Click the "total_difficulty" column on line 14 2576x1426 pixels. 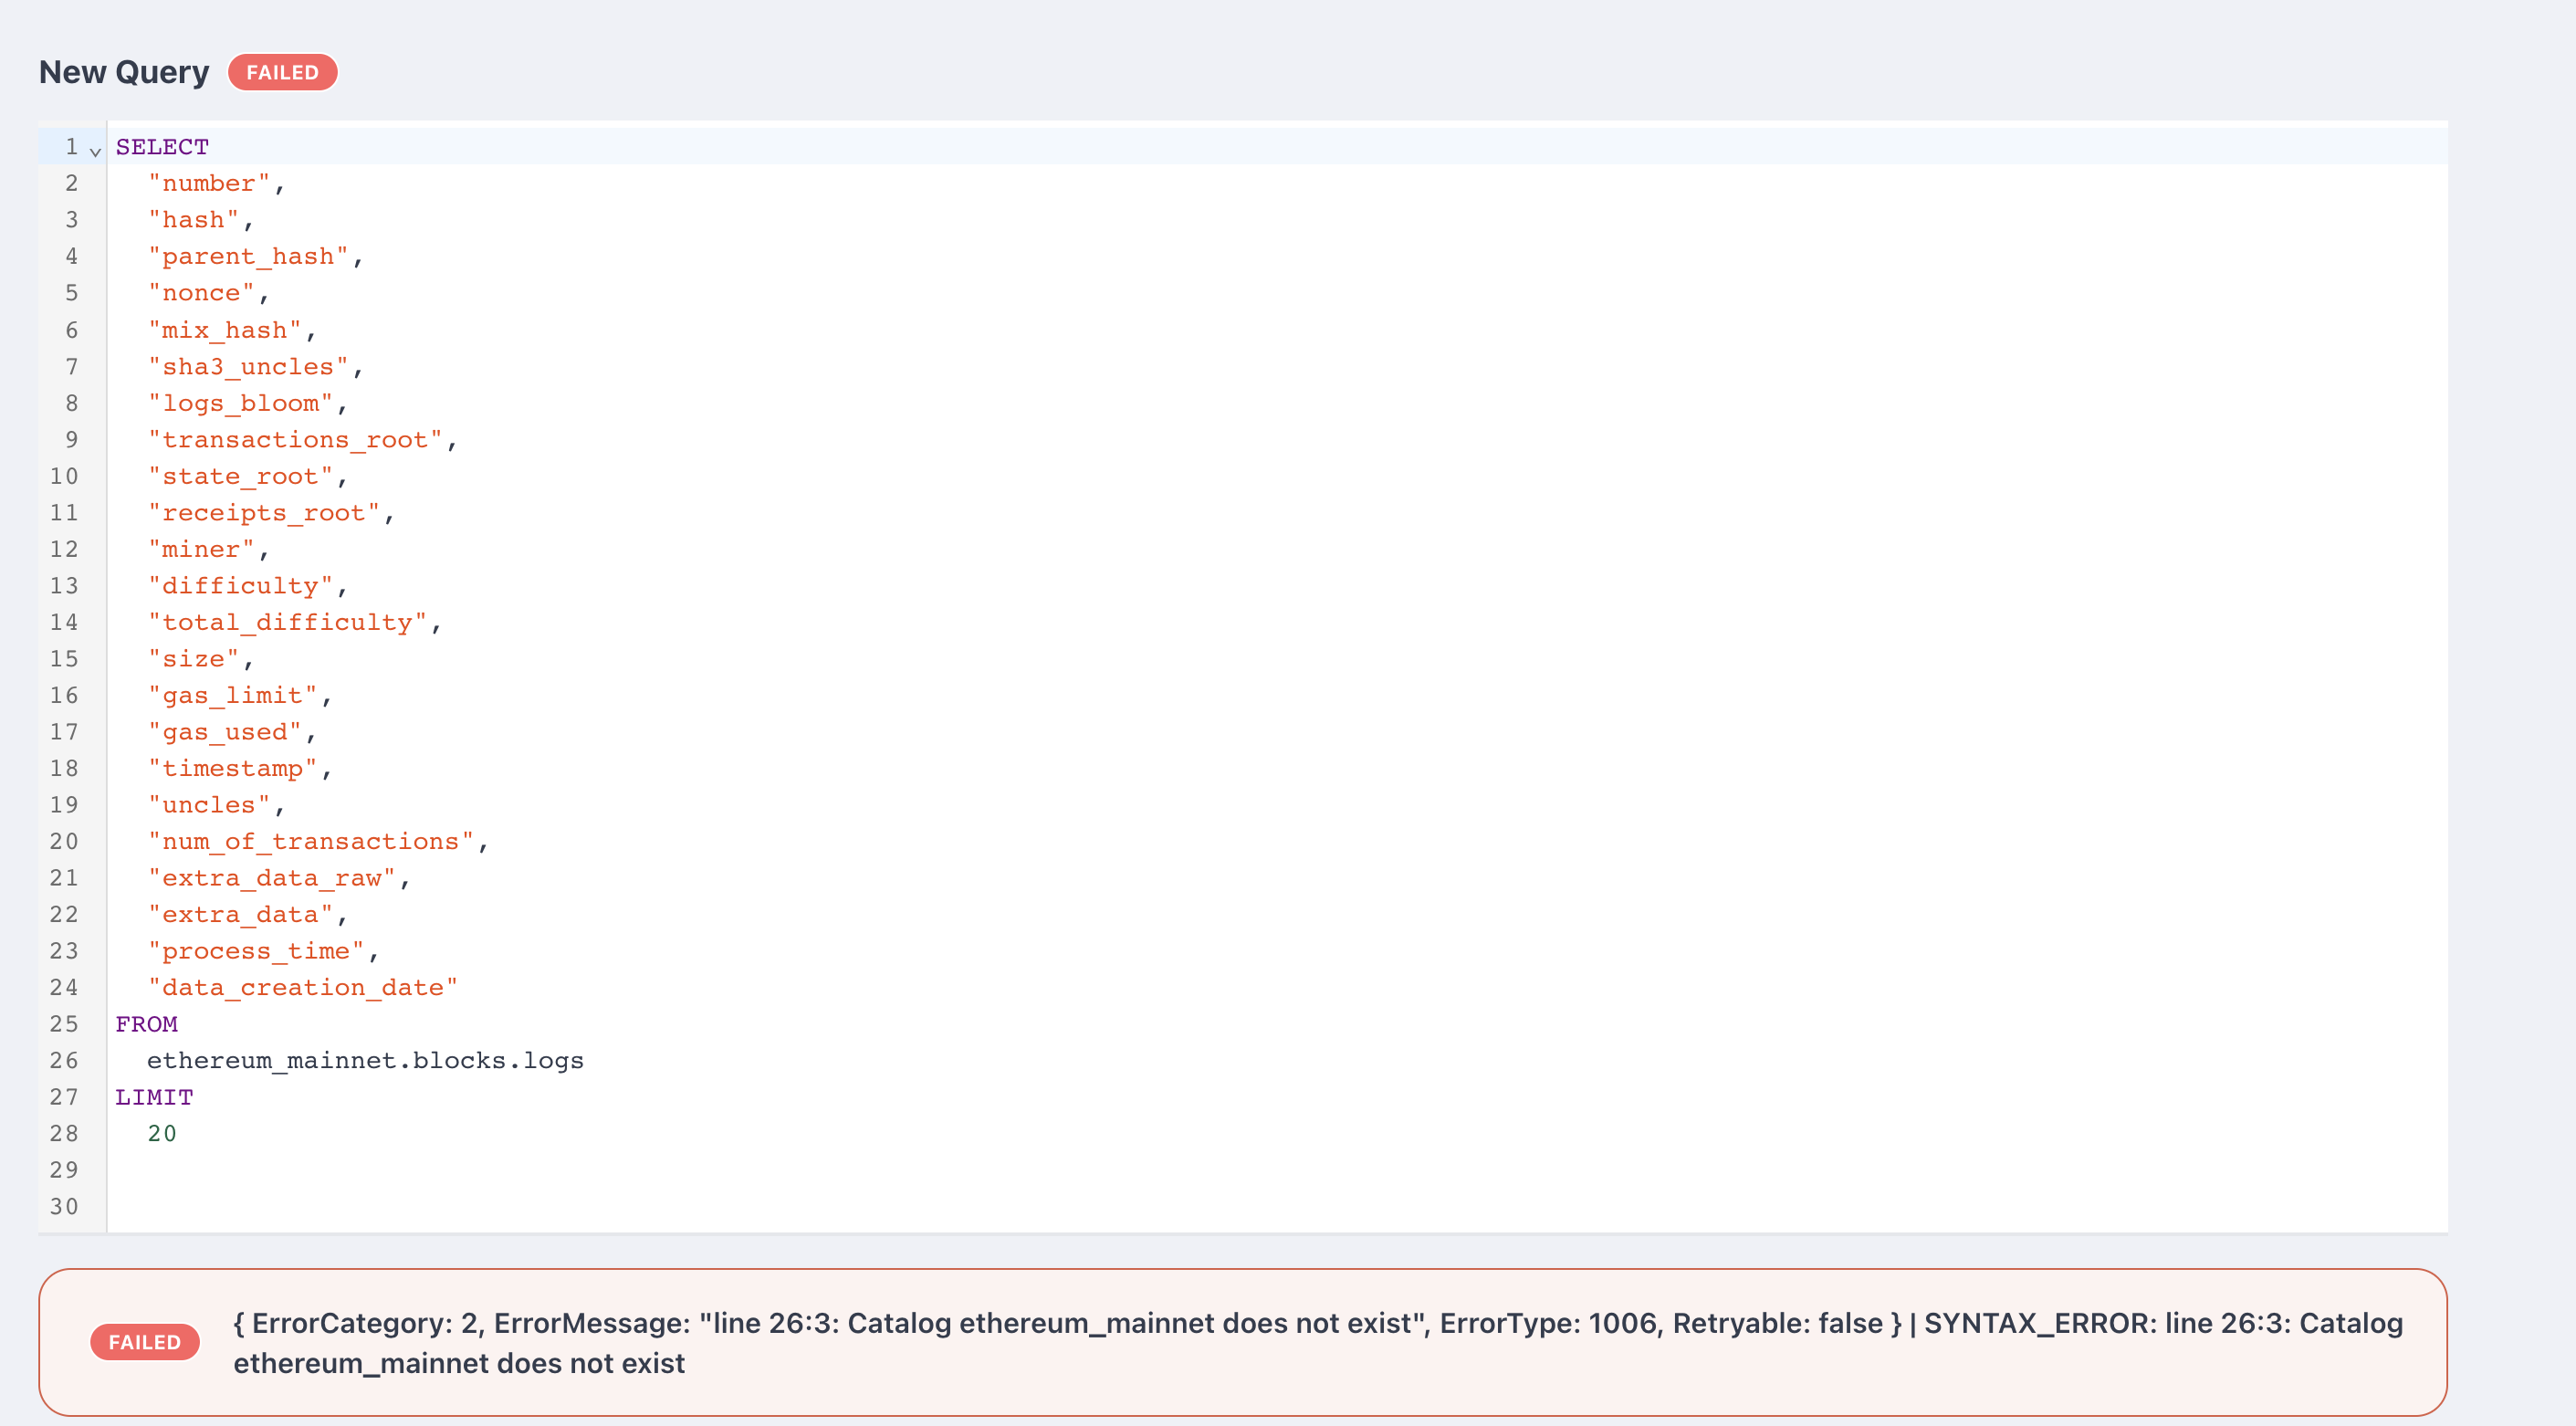click(287, 622)
